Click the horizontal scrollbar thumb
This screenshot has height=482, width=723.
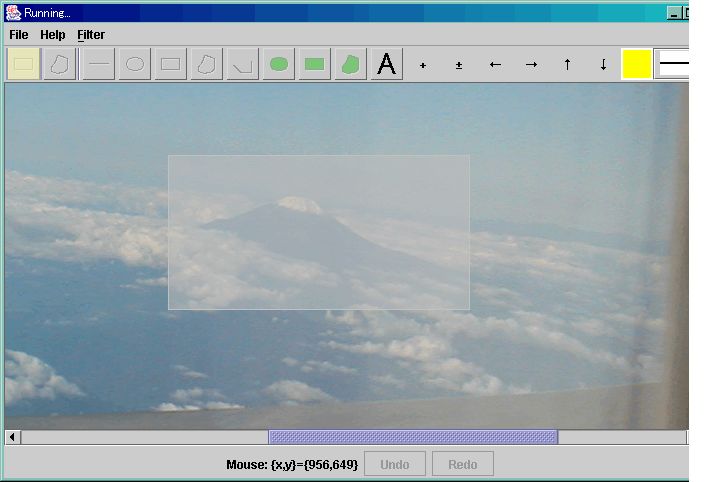pos(413,437)
